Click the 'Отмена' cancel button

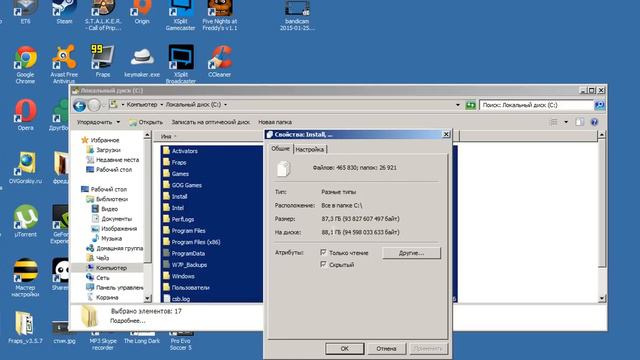coord(386,348)
